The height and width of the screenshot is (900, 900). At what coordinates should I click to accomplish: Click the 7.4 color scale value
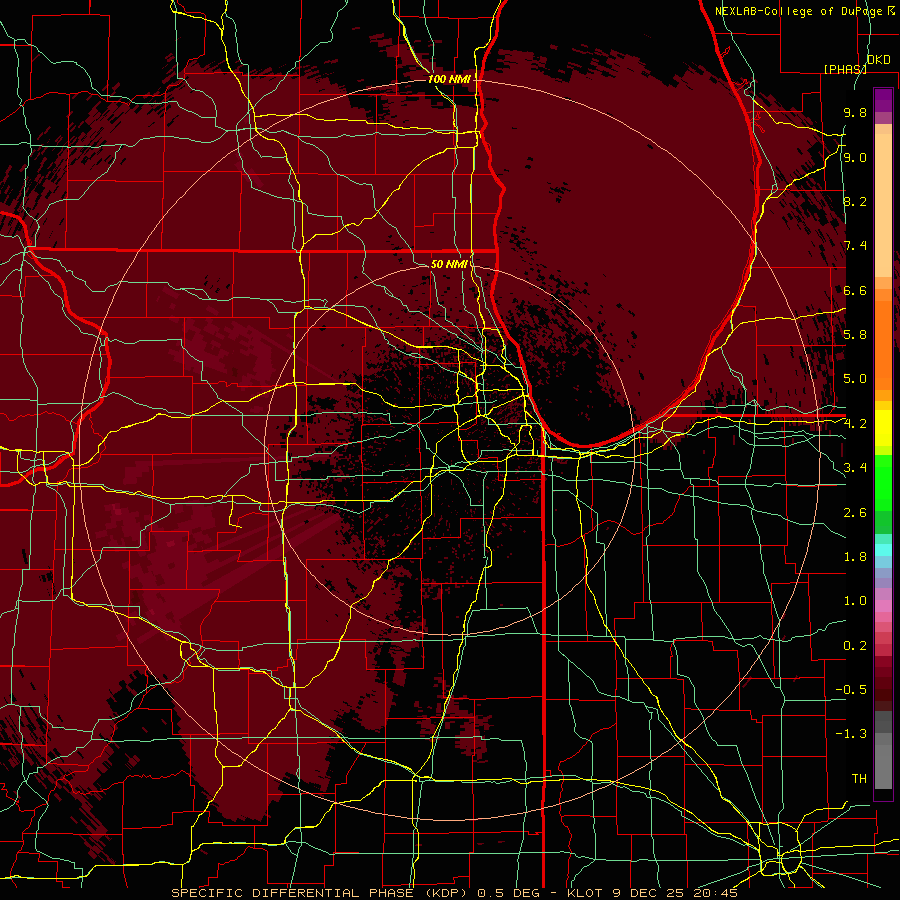(x=855, y=246)
